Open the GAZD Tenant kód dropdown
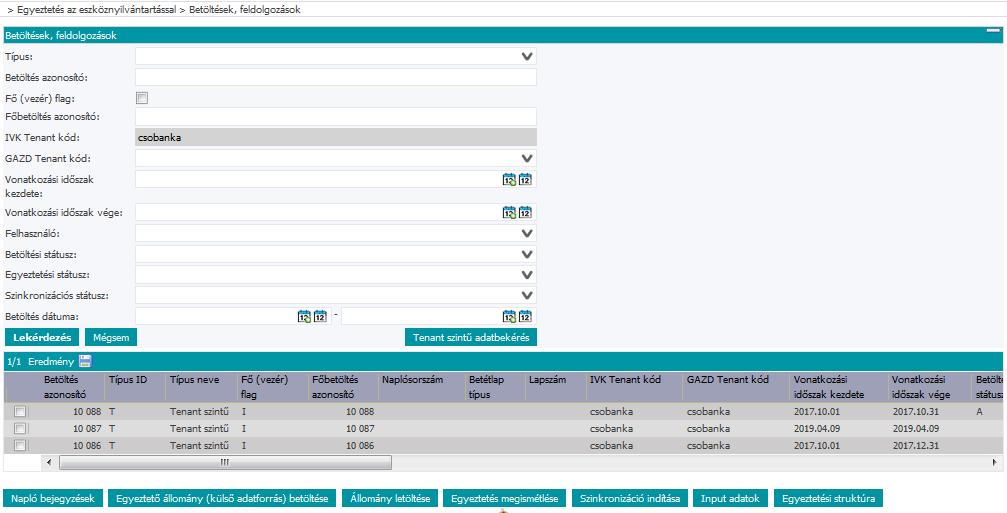 tap(527, 158)
